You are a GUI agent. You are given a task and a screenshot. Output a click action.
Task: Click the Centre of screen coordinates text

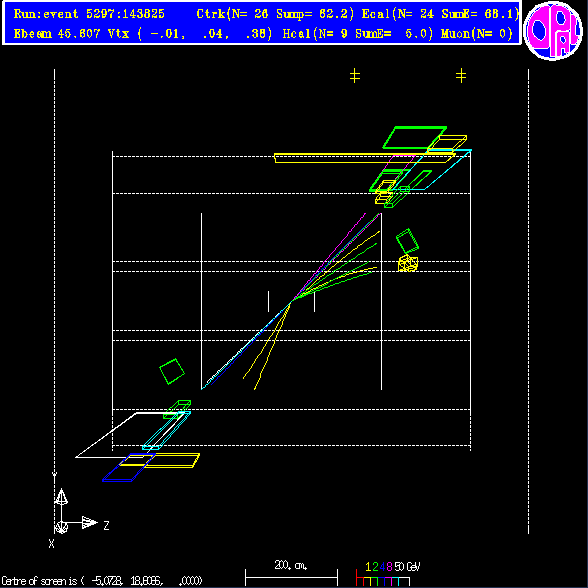coord(102,581)
